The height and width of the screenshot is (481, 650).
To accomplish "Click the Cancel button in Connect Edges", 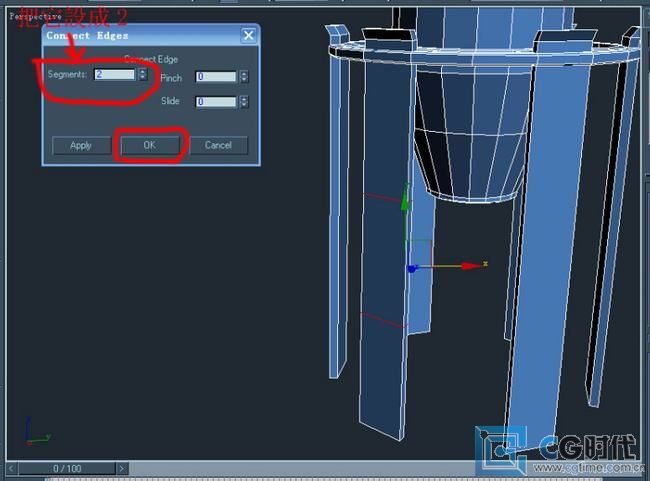I will pyautogui.click(x=218, y=145).
